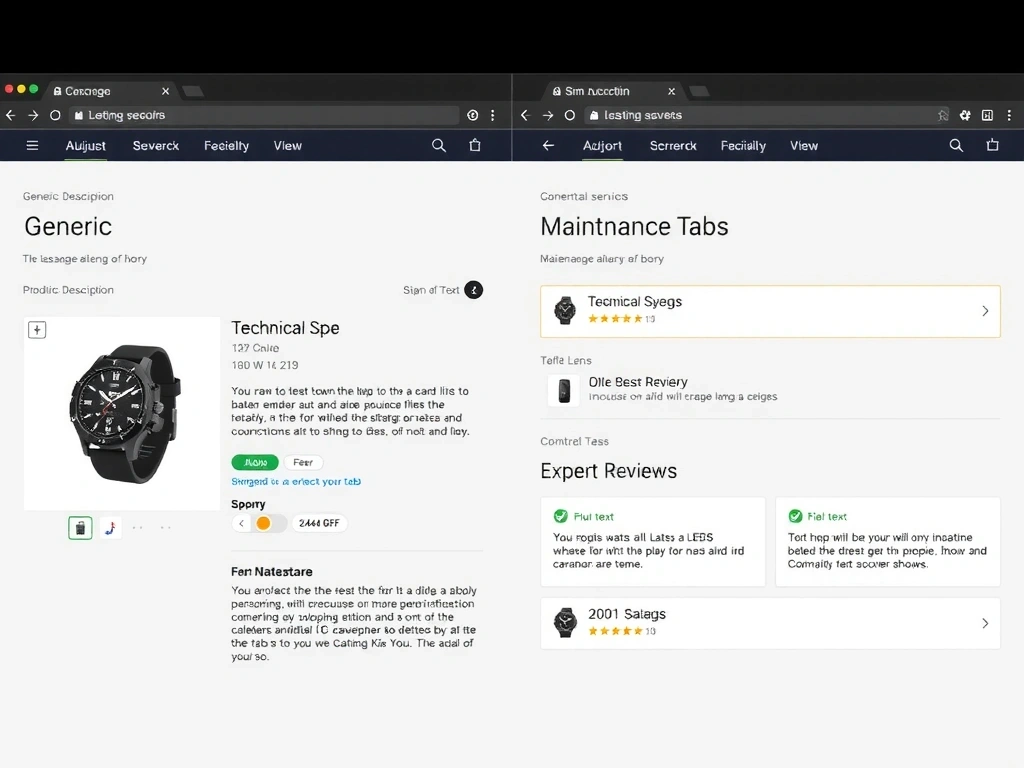This screenshot has height=768, width=1024.
Task: Reload the page in left browser window
Action: [55, 116]
